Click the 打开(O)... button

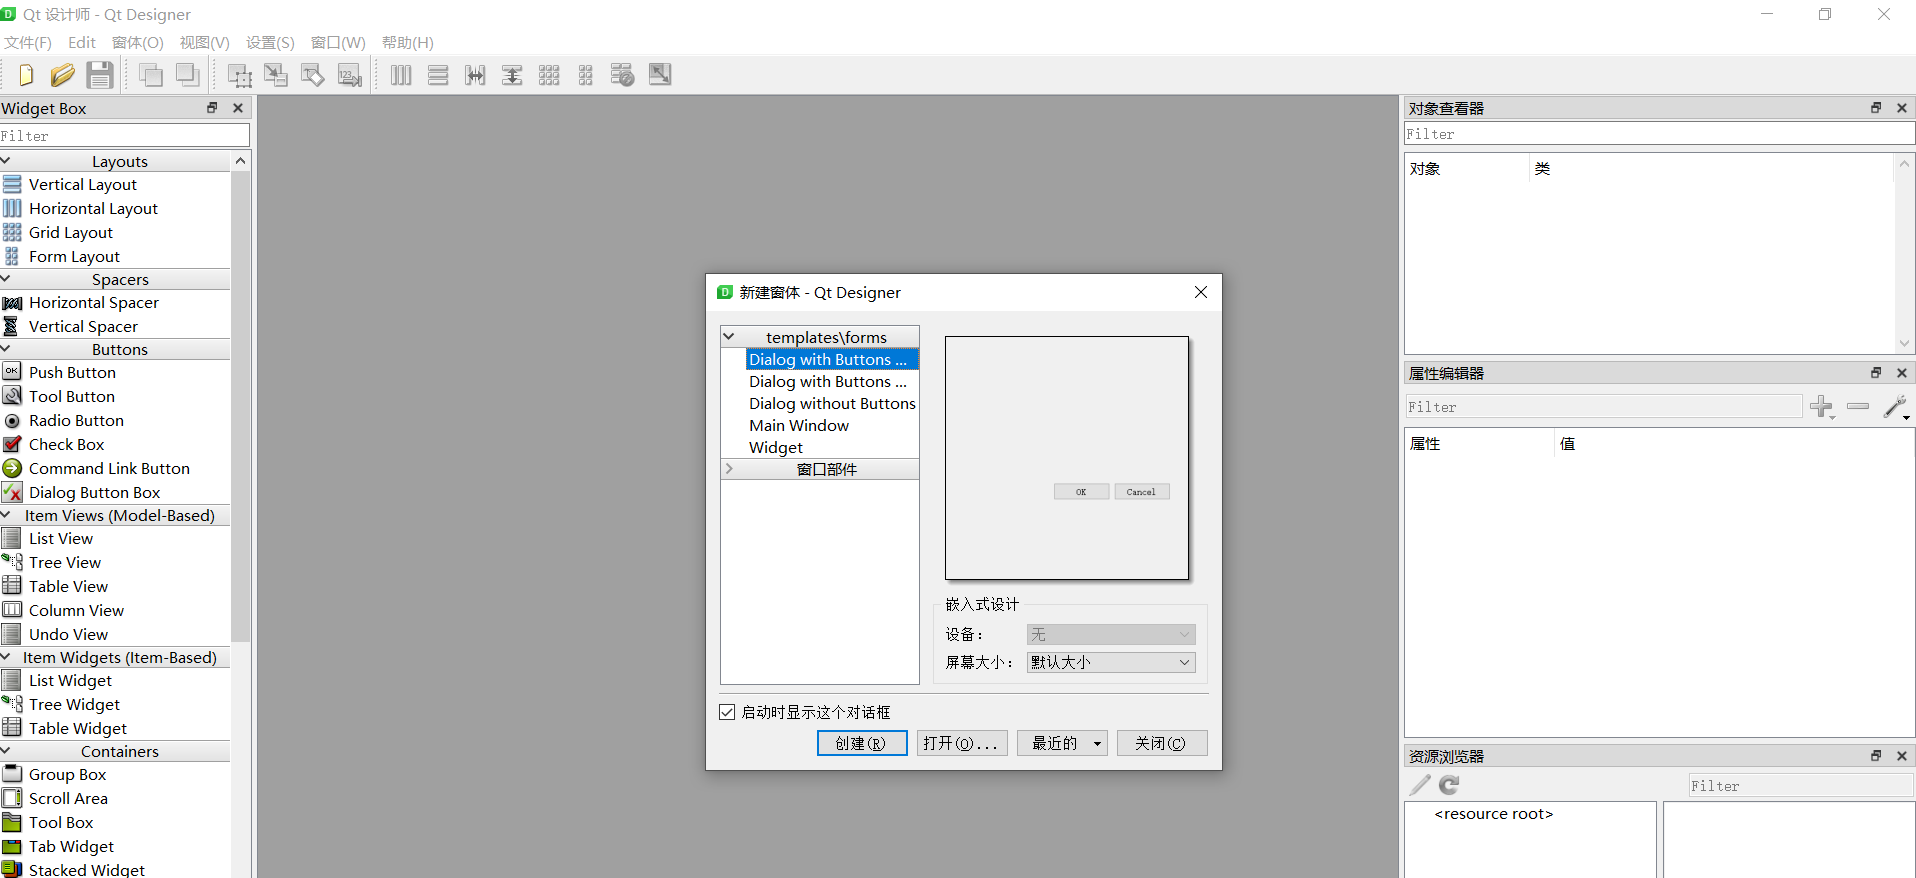pyautogui.click(x=962, y=743)
